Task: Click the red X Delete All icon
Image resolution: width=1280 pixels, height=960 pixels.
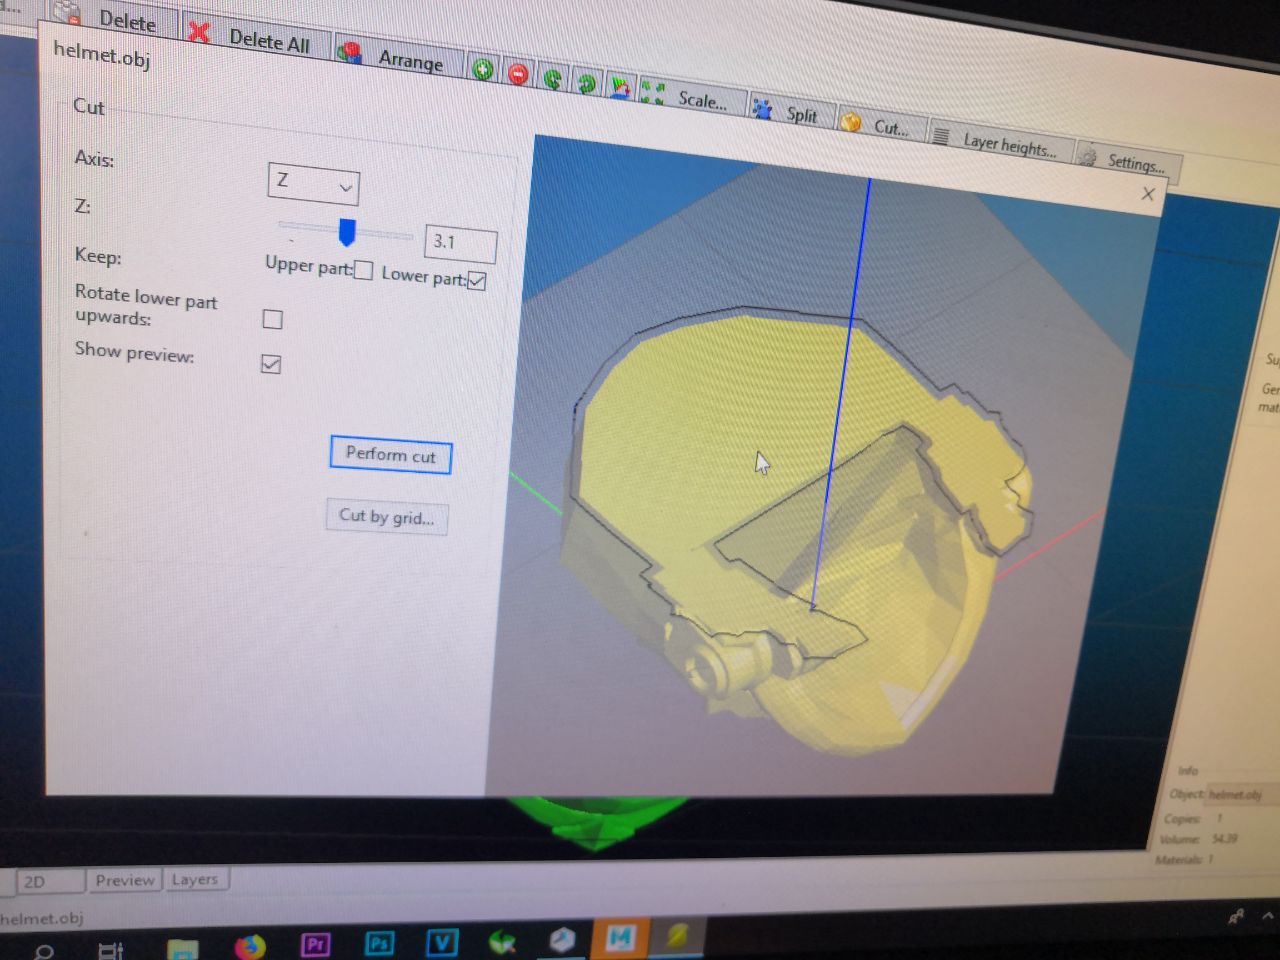Action: click(199, 31)
